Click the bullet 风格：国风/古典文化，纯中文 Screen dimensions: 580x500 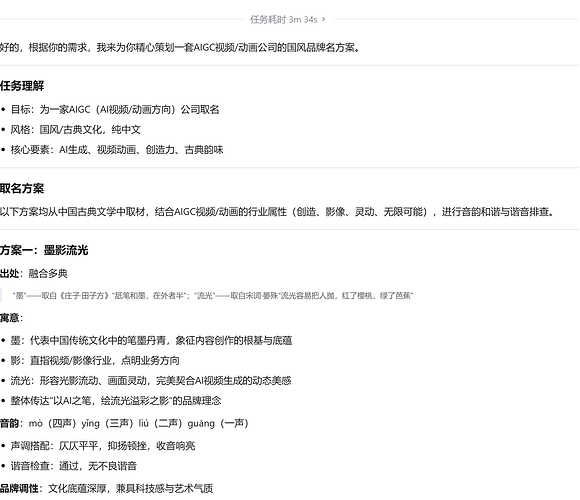[75, 129]
